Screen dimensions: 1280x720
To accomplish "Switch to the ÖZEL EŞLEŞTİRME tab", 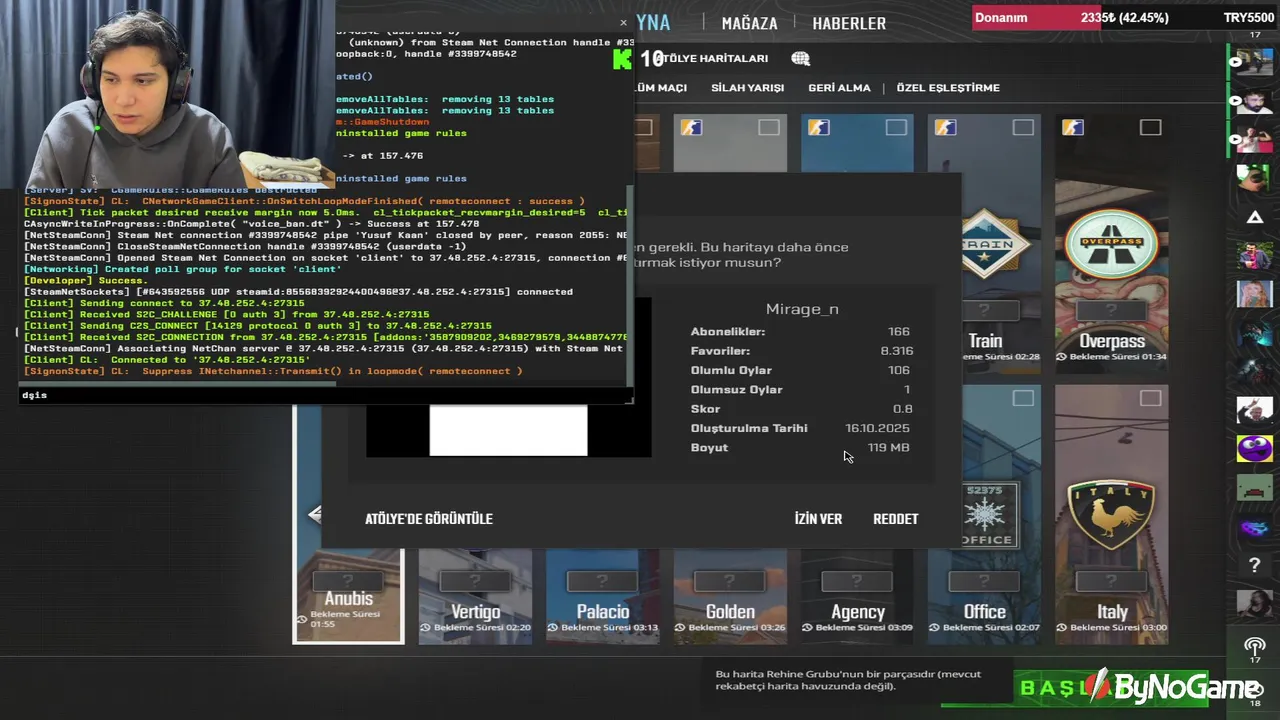I will [948, 88].
